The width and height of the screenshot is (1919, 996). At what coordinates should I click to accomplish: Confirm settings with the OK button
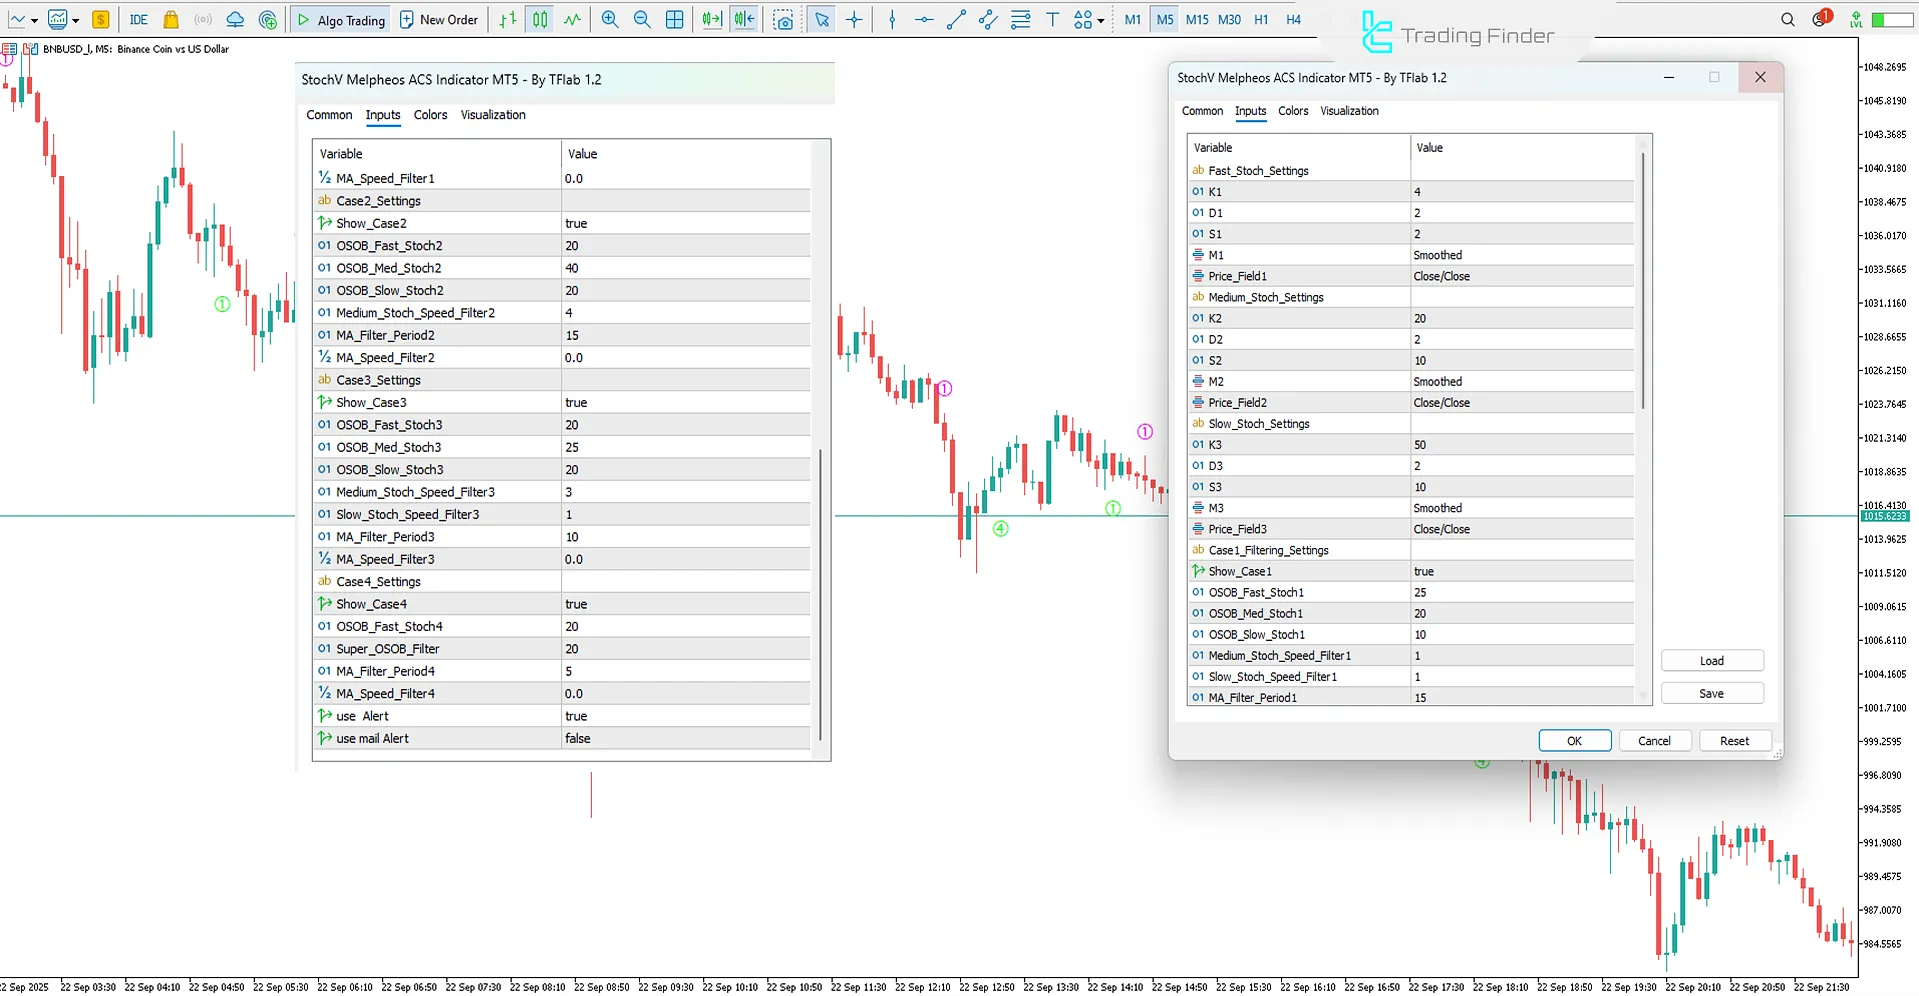coord(1574,740)
